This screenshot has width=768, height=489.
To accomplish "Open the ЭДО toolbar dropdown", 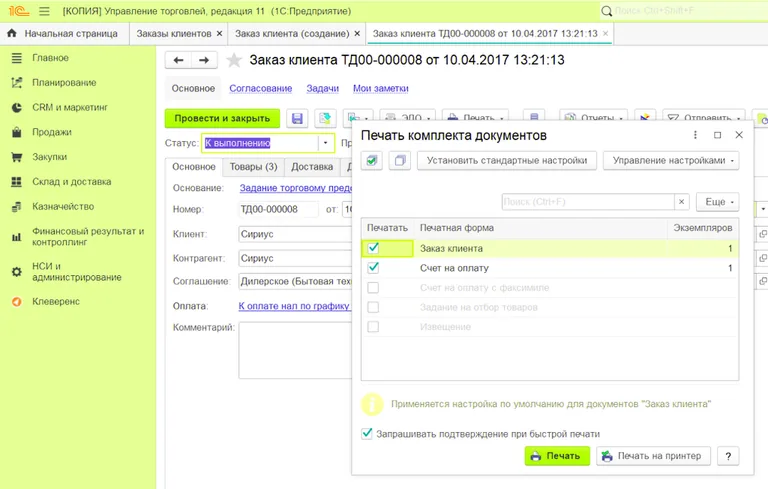I will (x=408, y=117).
